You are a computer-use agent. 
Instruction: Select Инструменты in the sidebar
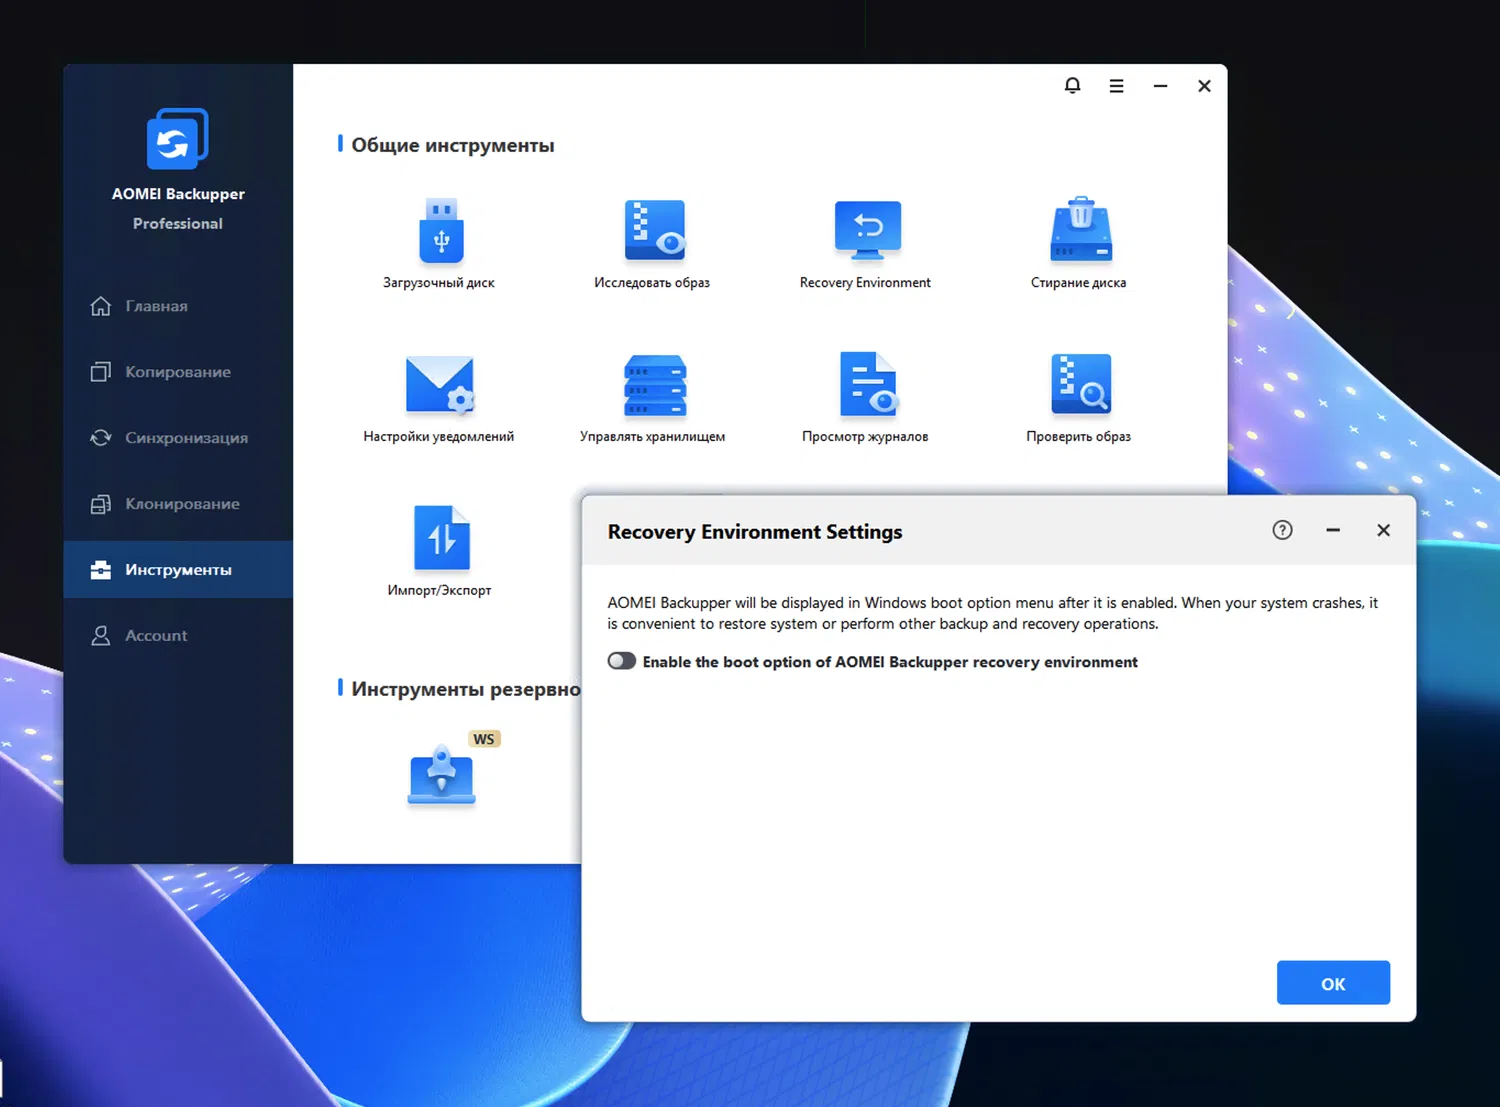pos(178,570)
